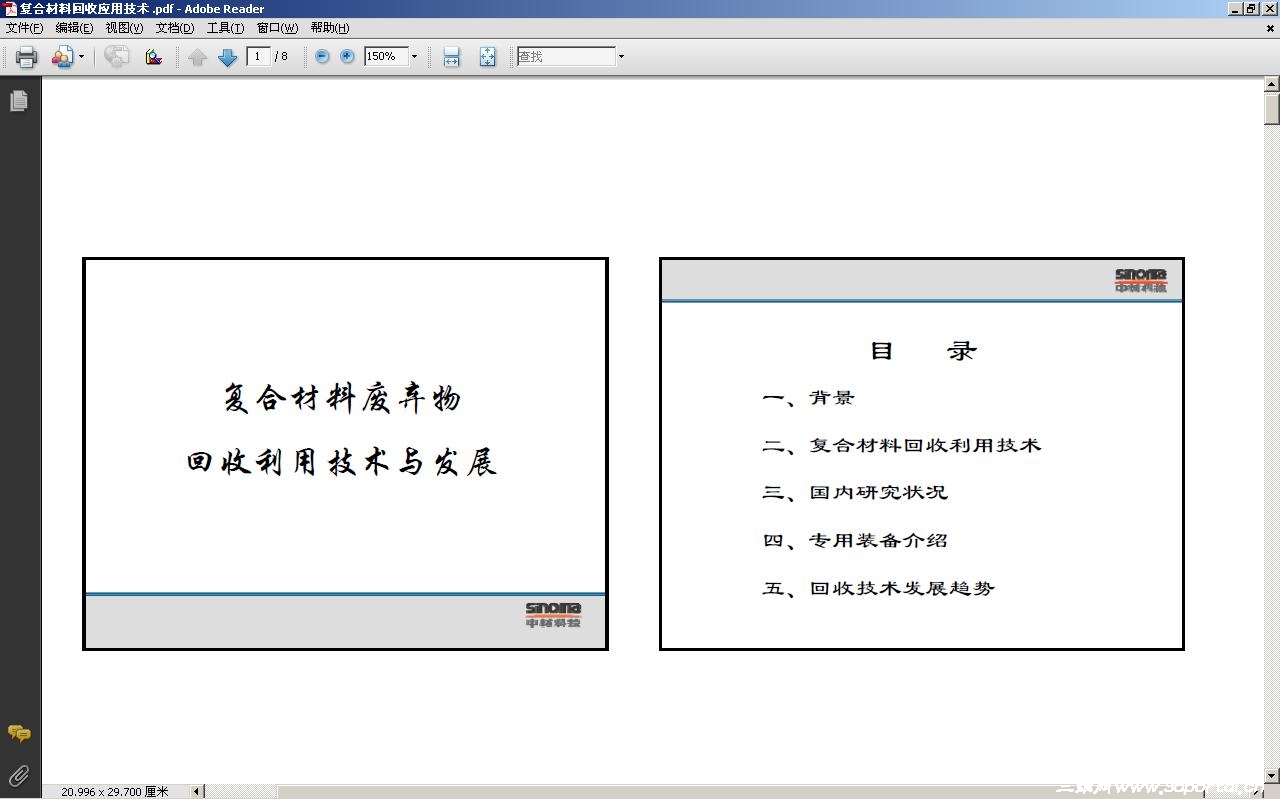Click the vertical scrollbar thumb

coord(1272,109)
